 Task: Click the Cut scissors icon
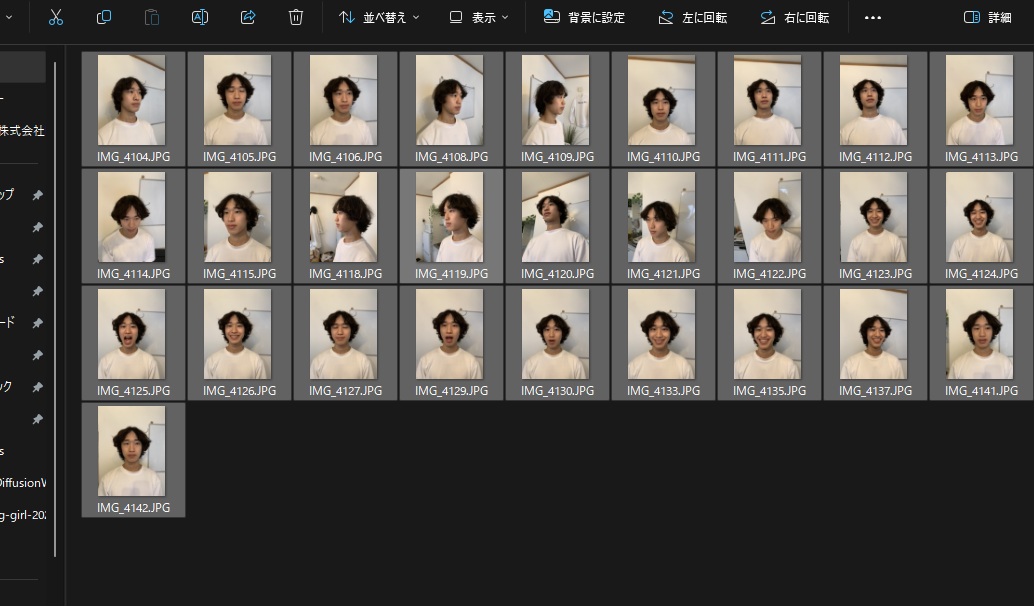tap(56, 18)
